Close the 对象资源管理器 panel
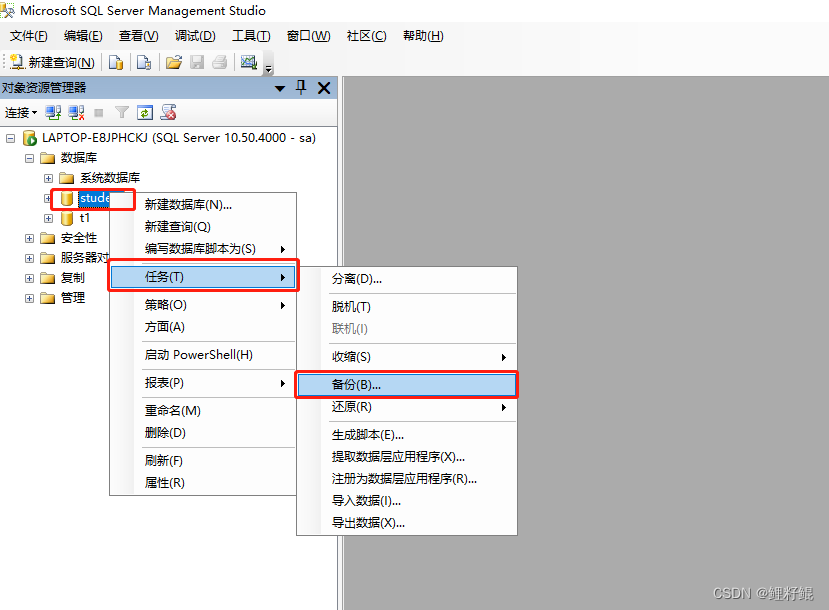This screenshot has height=610, width=829. pyautogui.click(x=324, y=88)
